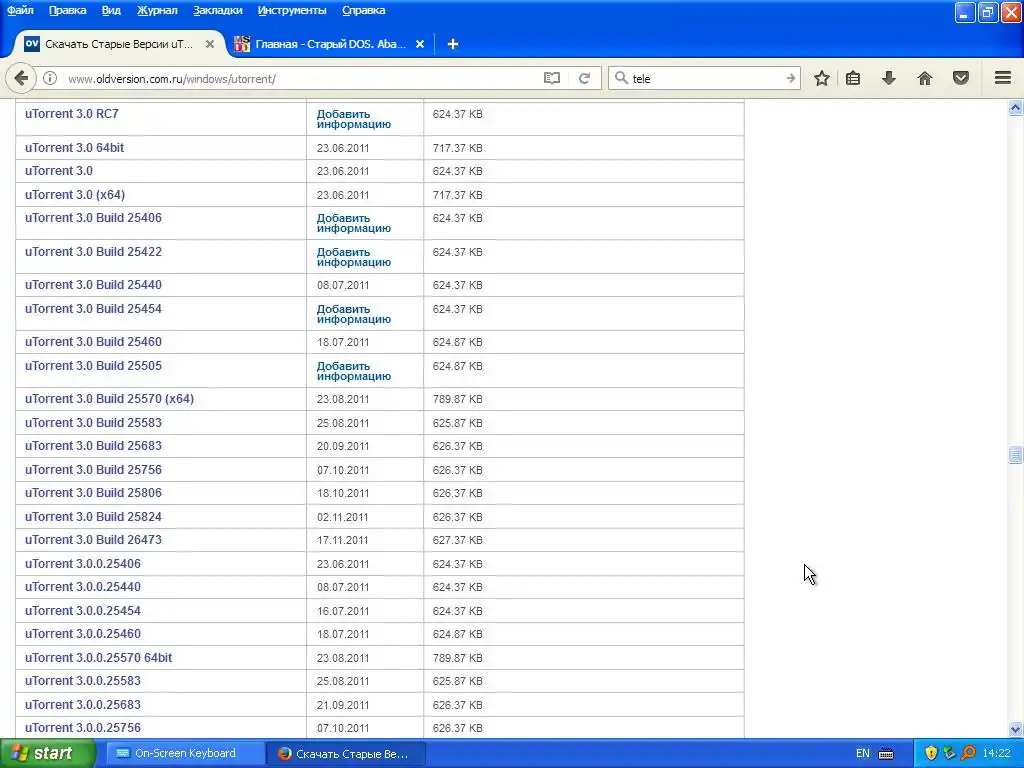This screenshot has height=768, width=1024.
Task: Open uTorrent 3.0 Build 25440 link
Action: tap(93, 285)
